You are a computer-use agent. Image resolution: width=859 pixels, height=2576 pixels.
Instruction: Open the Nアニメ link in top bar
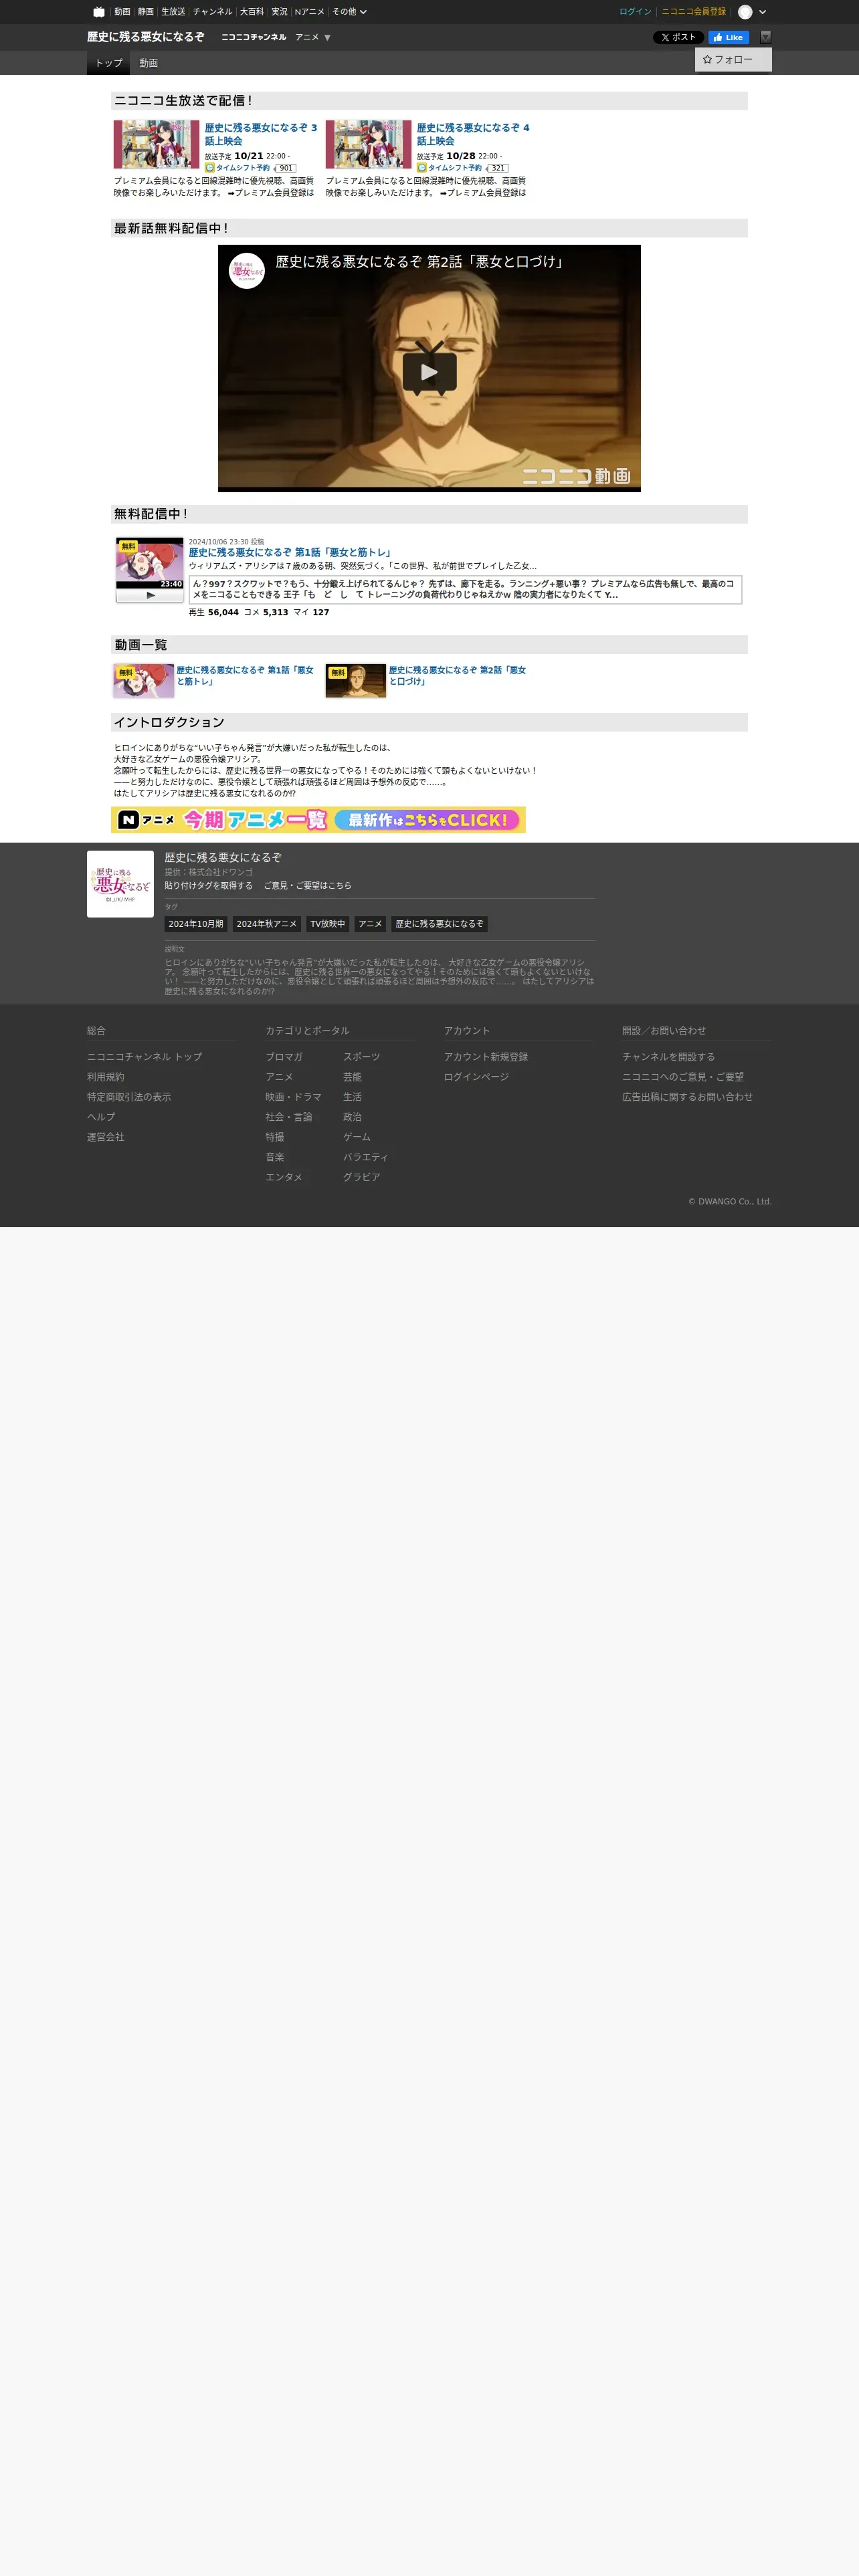(309, 12)
